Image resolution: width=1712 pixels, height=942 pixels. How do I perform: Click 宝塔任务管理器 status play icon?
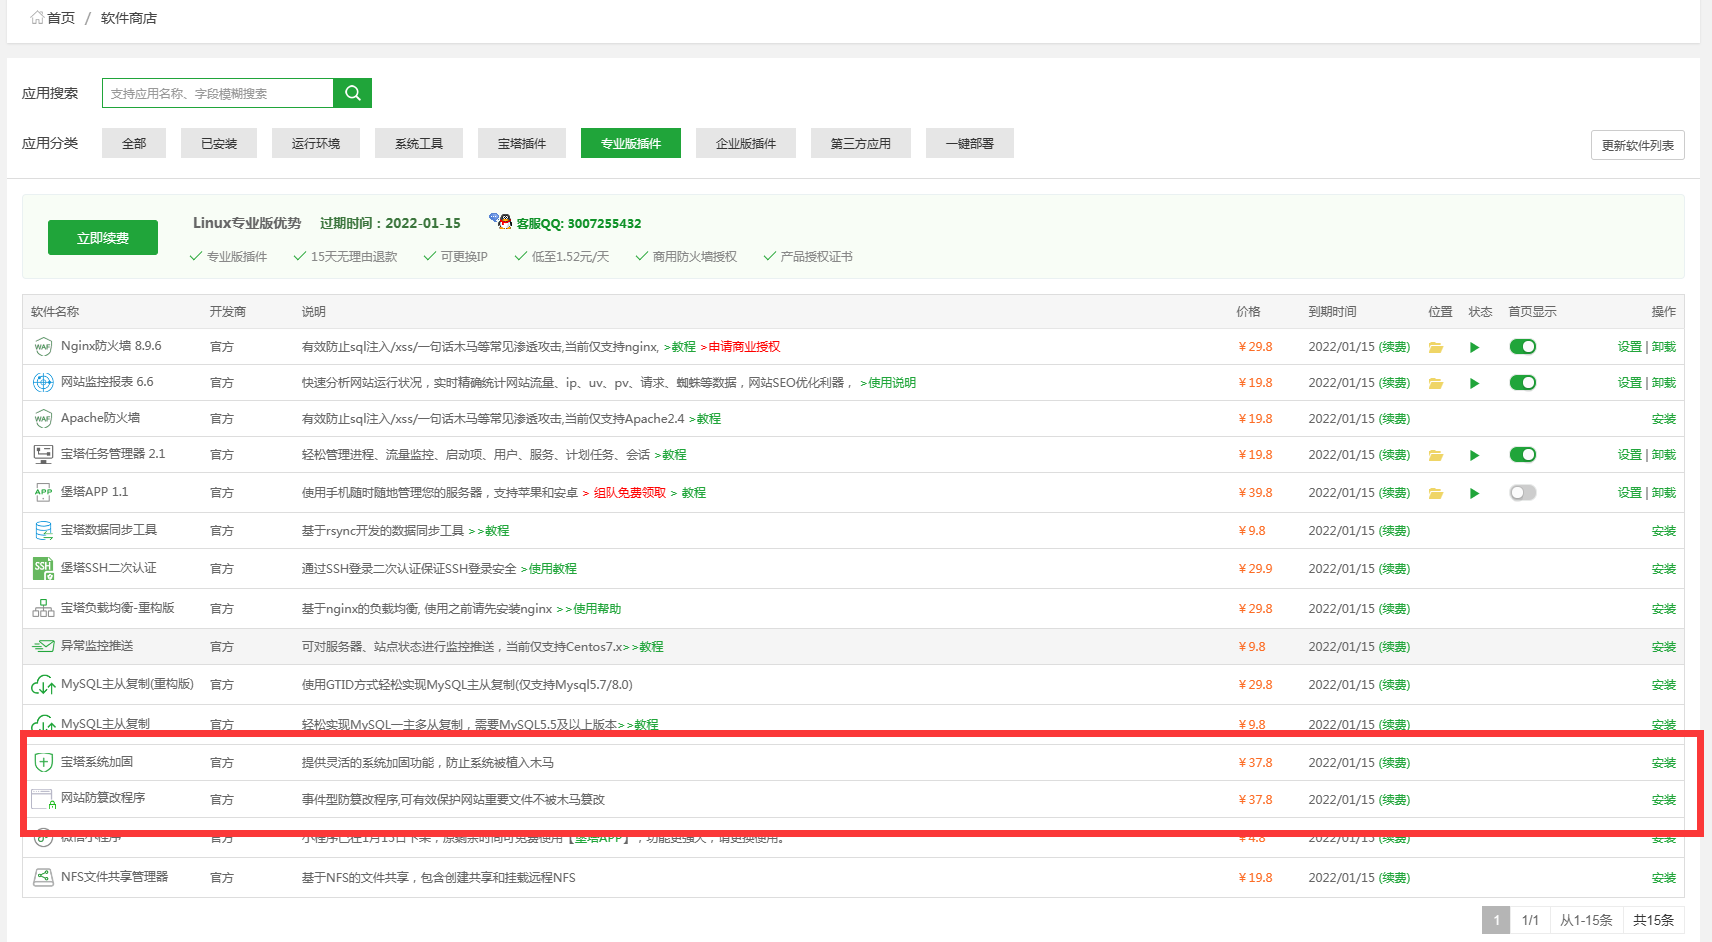tap(1474, 455)
